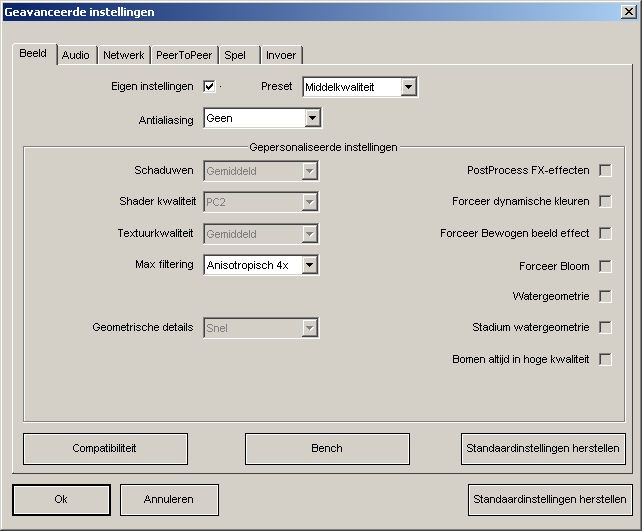
Task: Close the Geavanceerde instellingen dialog
Action: (x=628, y=11)
